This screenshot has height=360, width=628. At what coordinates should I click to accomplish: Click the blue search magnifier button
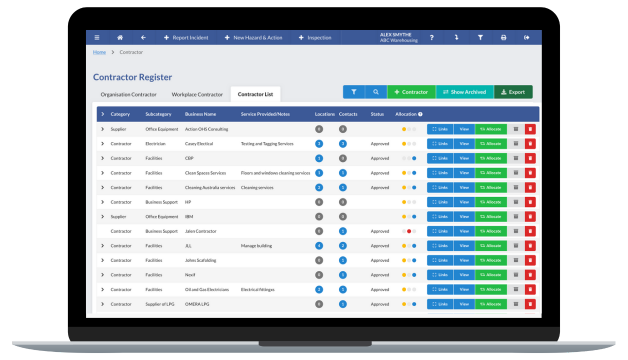(376, 92)
